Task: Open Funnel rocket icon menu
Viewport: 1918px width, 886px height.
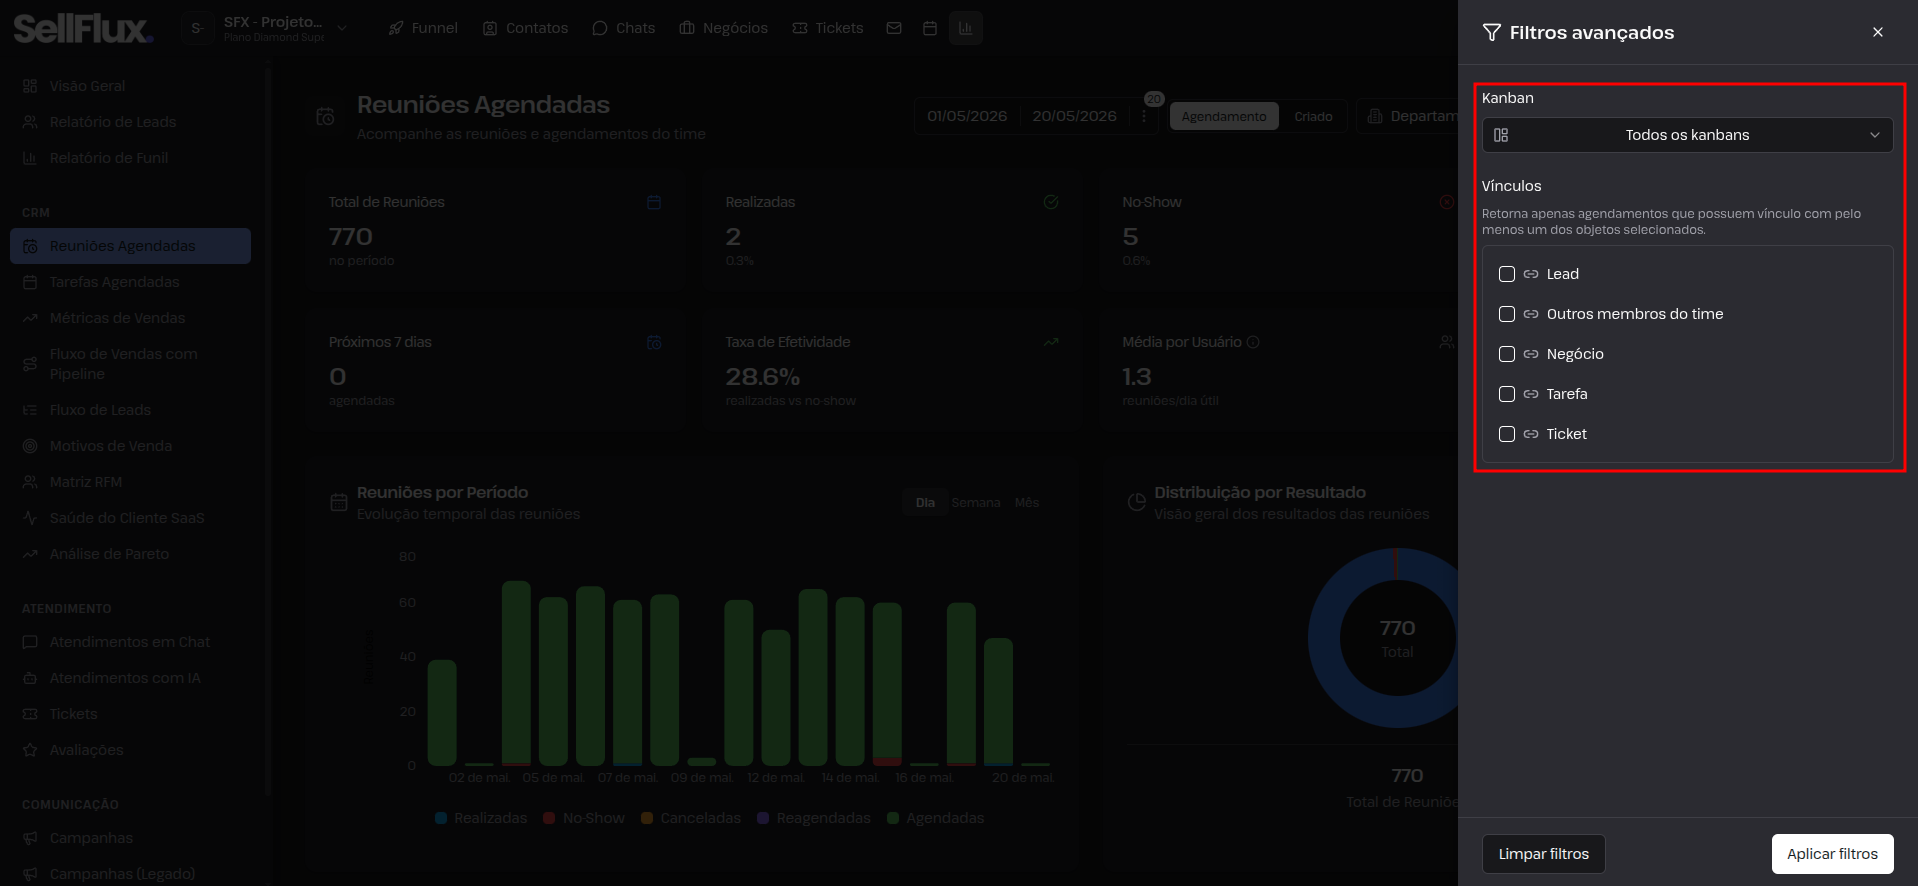Action: coord(397,28)
